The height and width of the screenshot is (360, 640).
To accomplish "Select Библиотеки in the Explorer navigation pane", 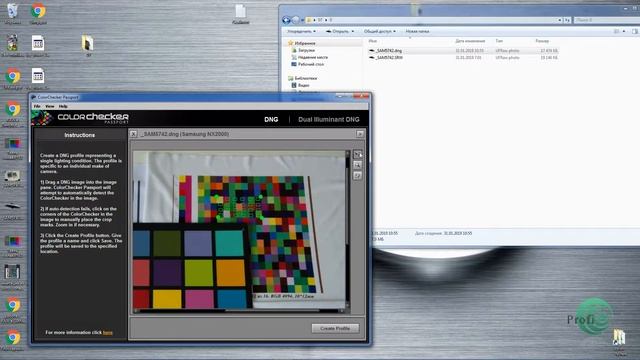I will [305, 78].
